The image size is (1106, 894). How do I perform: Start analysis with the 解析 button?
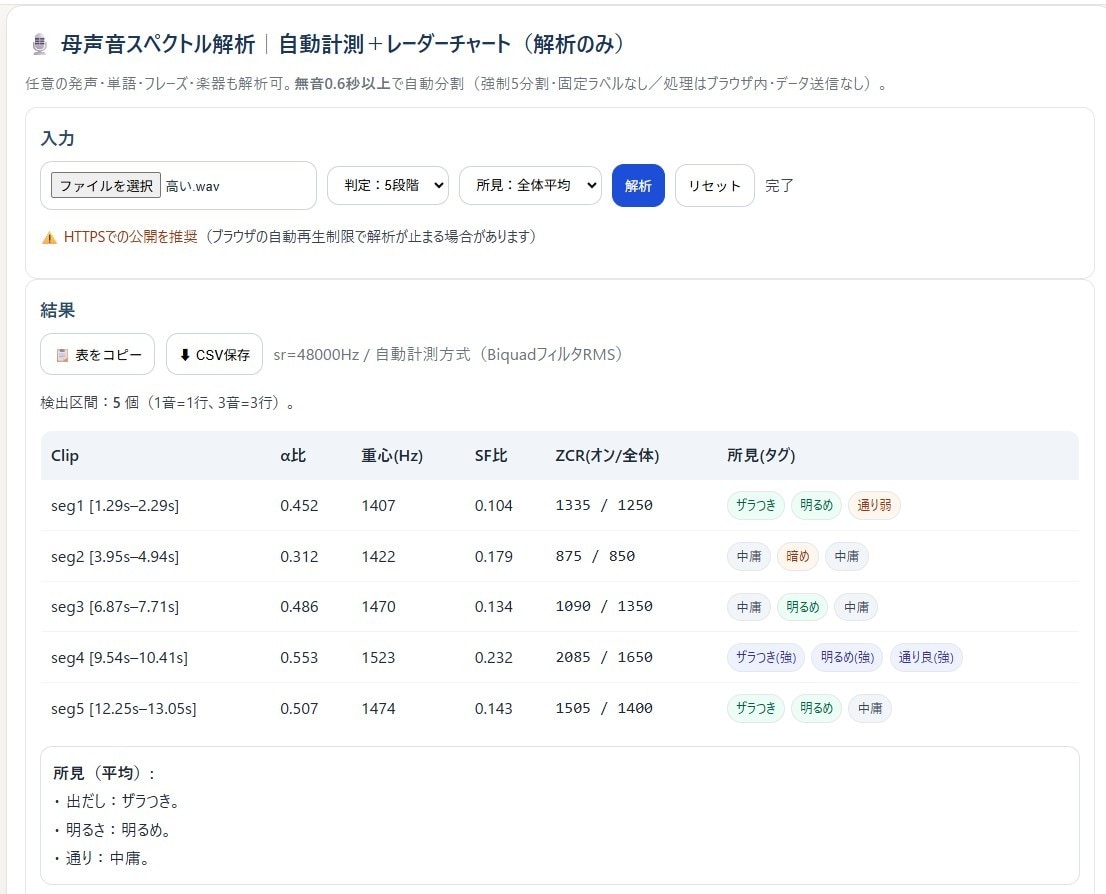638,186
